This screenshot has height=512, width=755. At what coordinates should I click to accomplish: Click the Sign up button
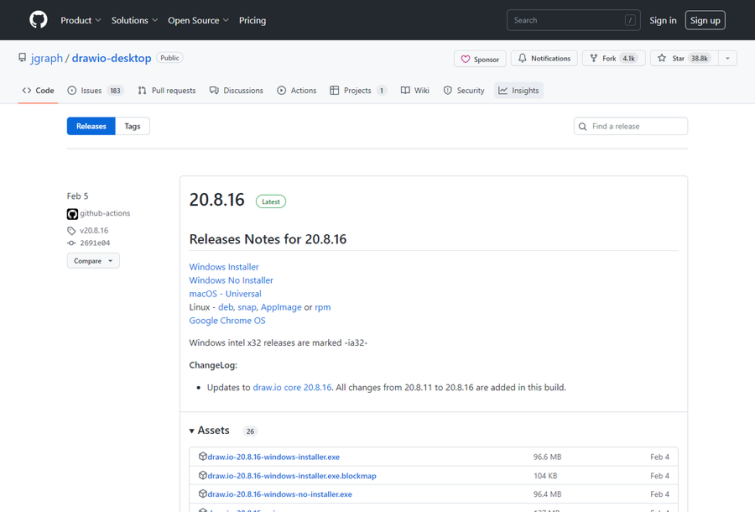pyautogui.click(x=705, y=20)
